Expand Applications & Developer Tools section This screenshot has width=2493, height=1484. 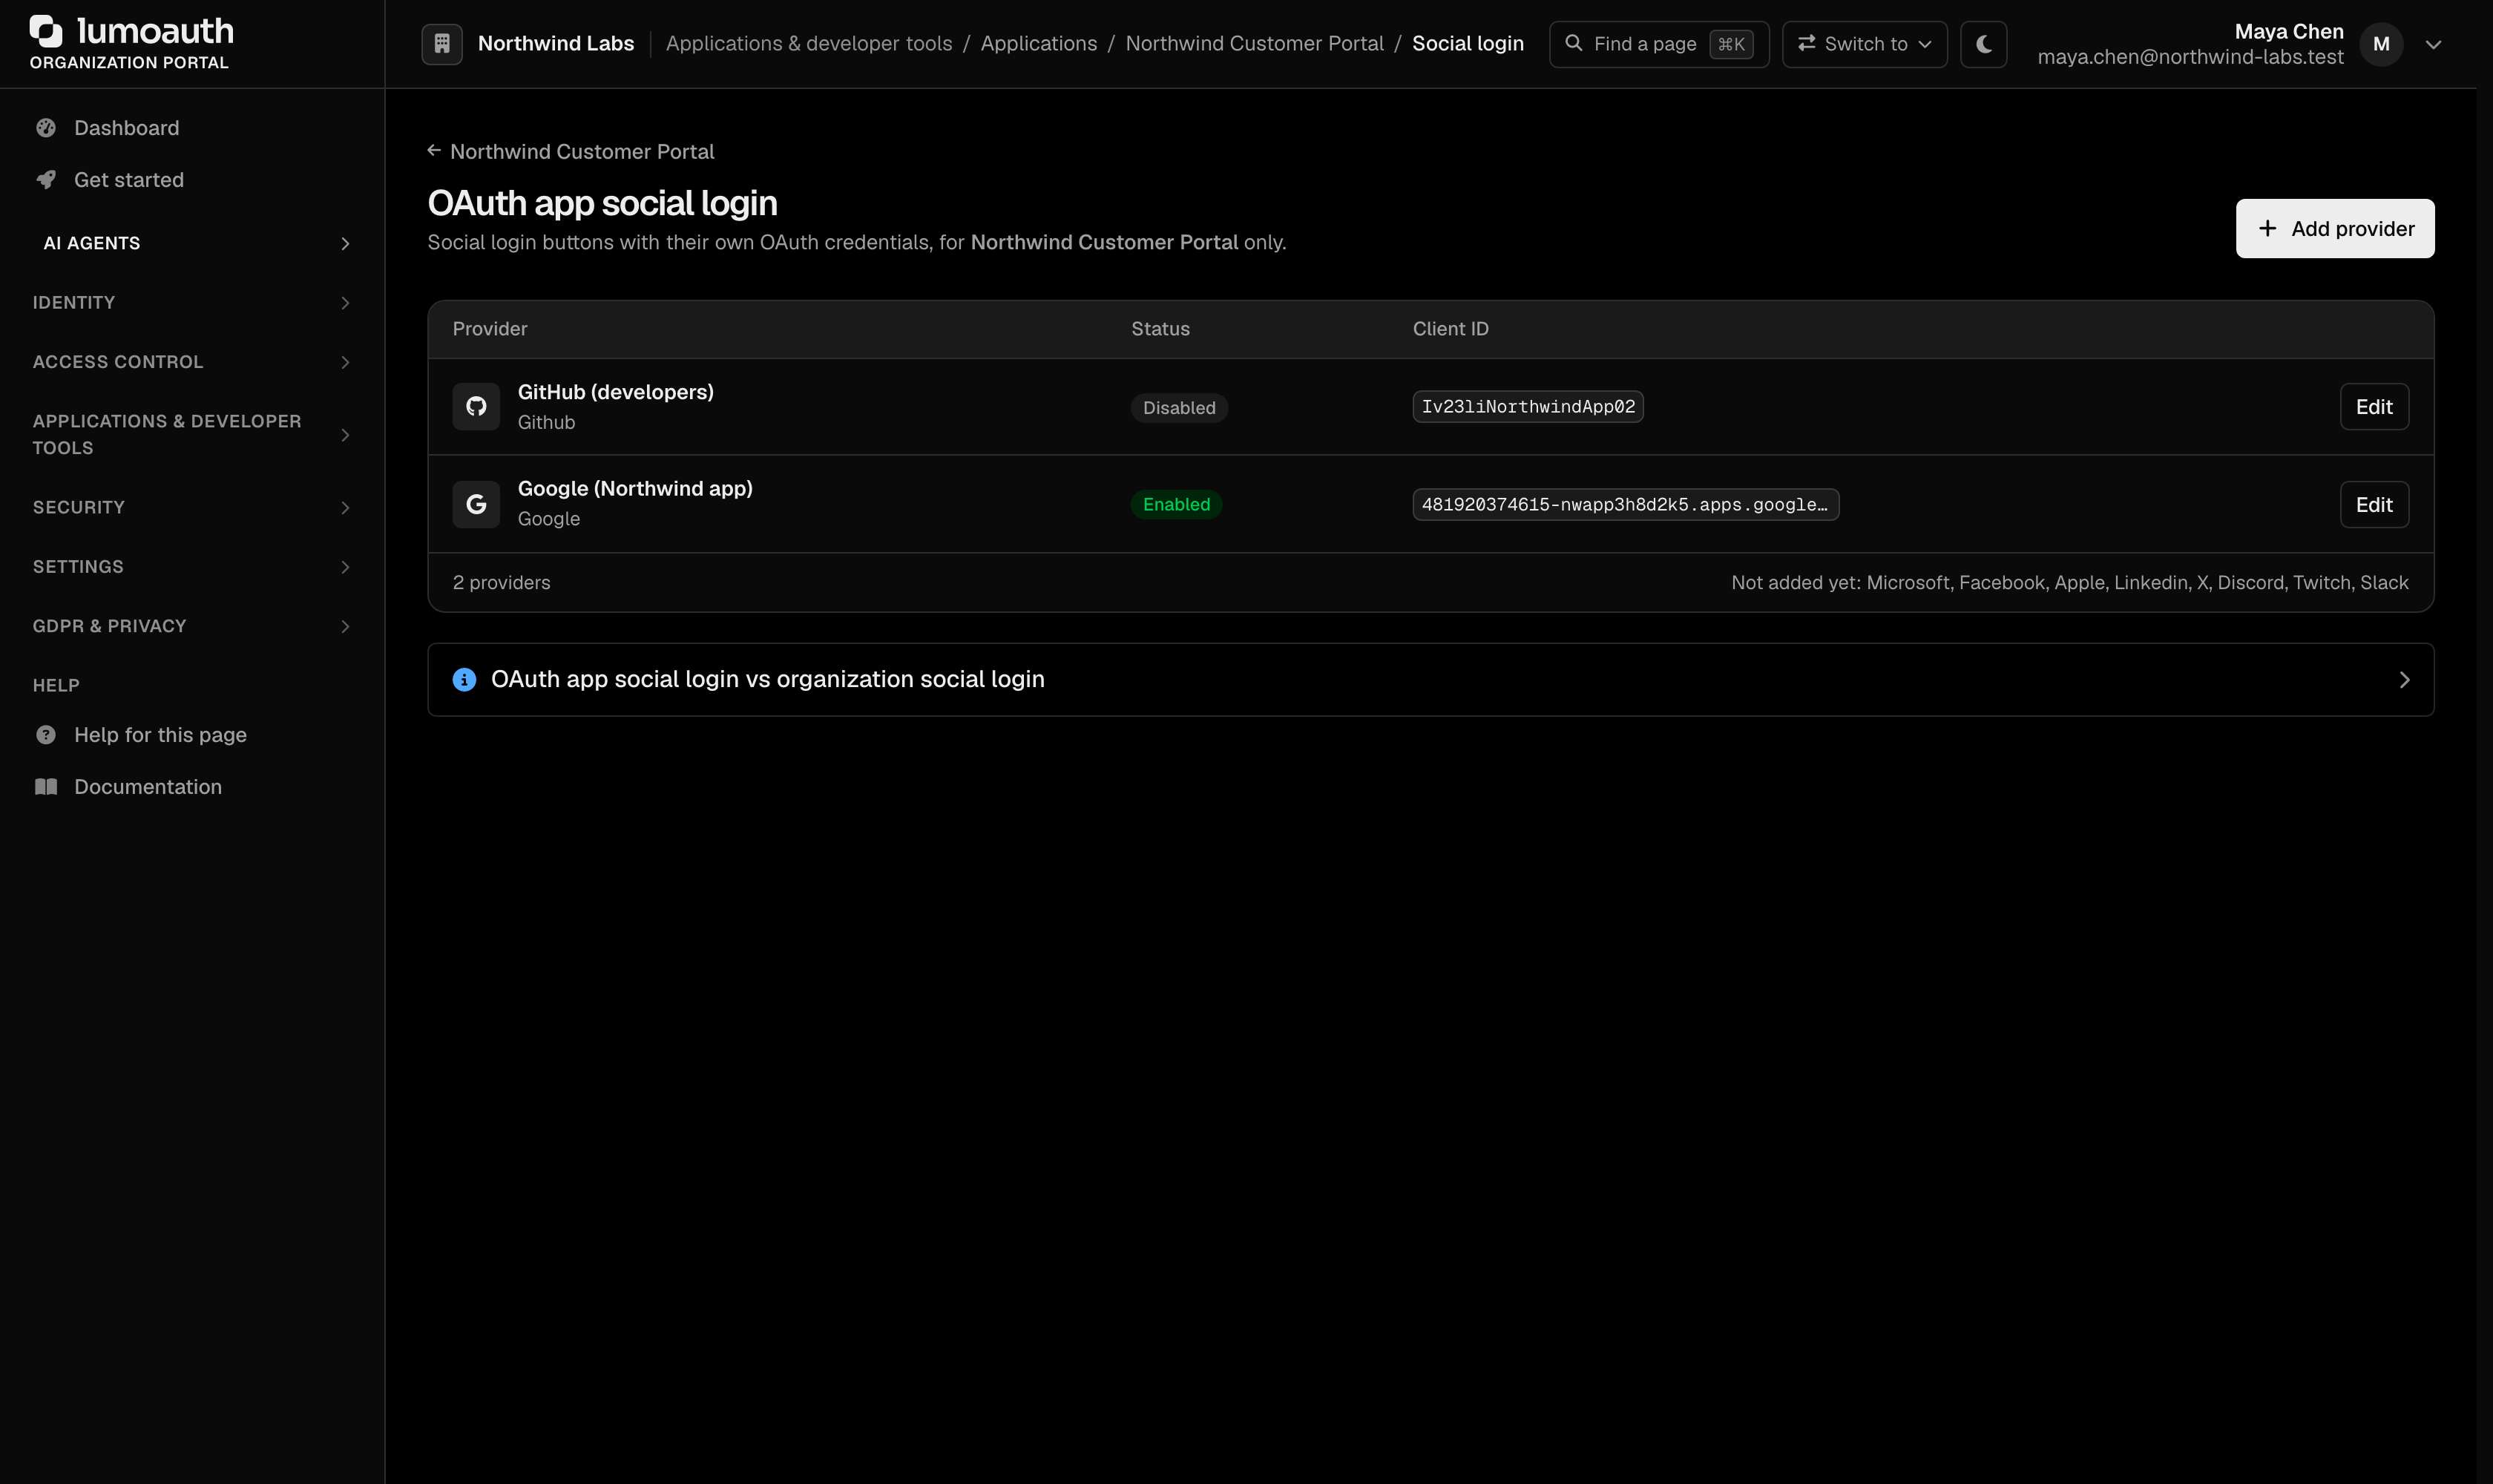coord(192,435)
